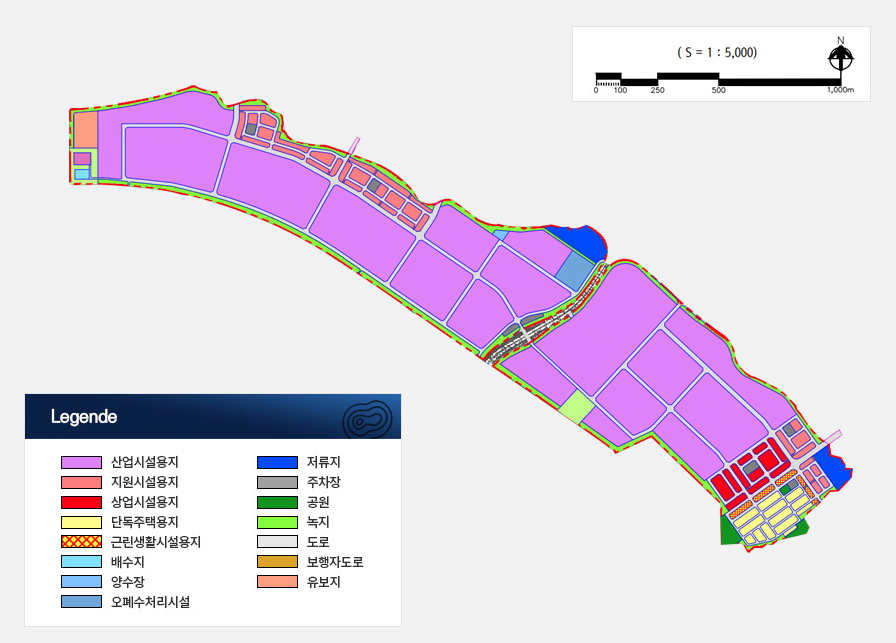Screen dimensions: 896x643
Task: Click the 양수장 legend label
Action: [127, 582]
